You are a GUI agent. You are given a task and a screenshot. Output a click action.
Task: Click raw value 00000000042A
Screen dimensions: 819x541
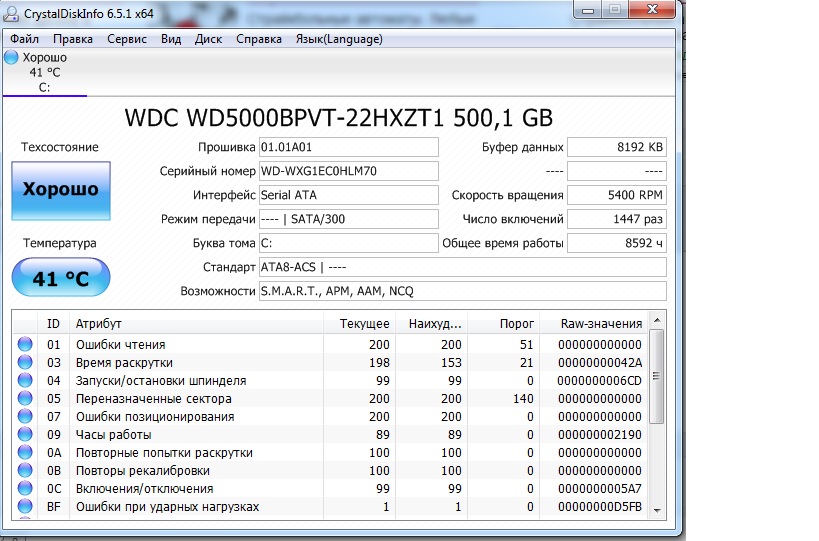coord(600,362)
